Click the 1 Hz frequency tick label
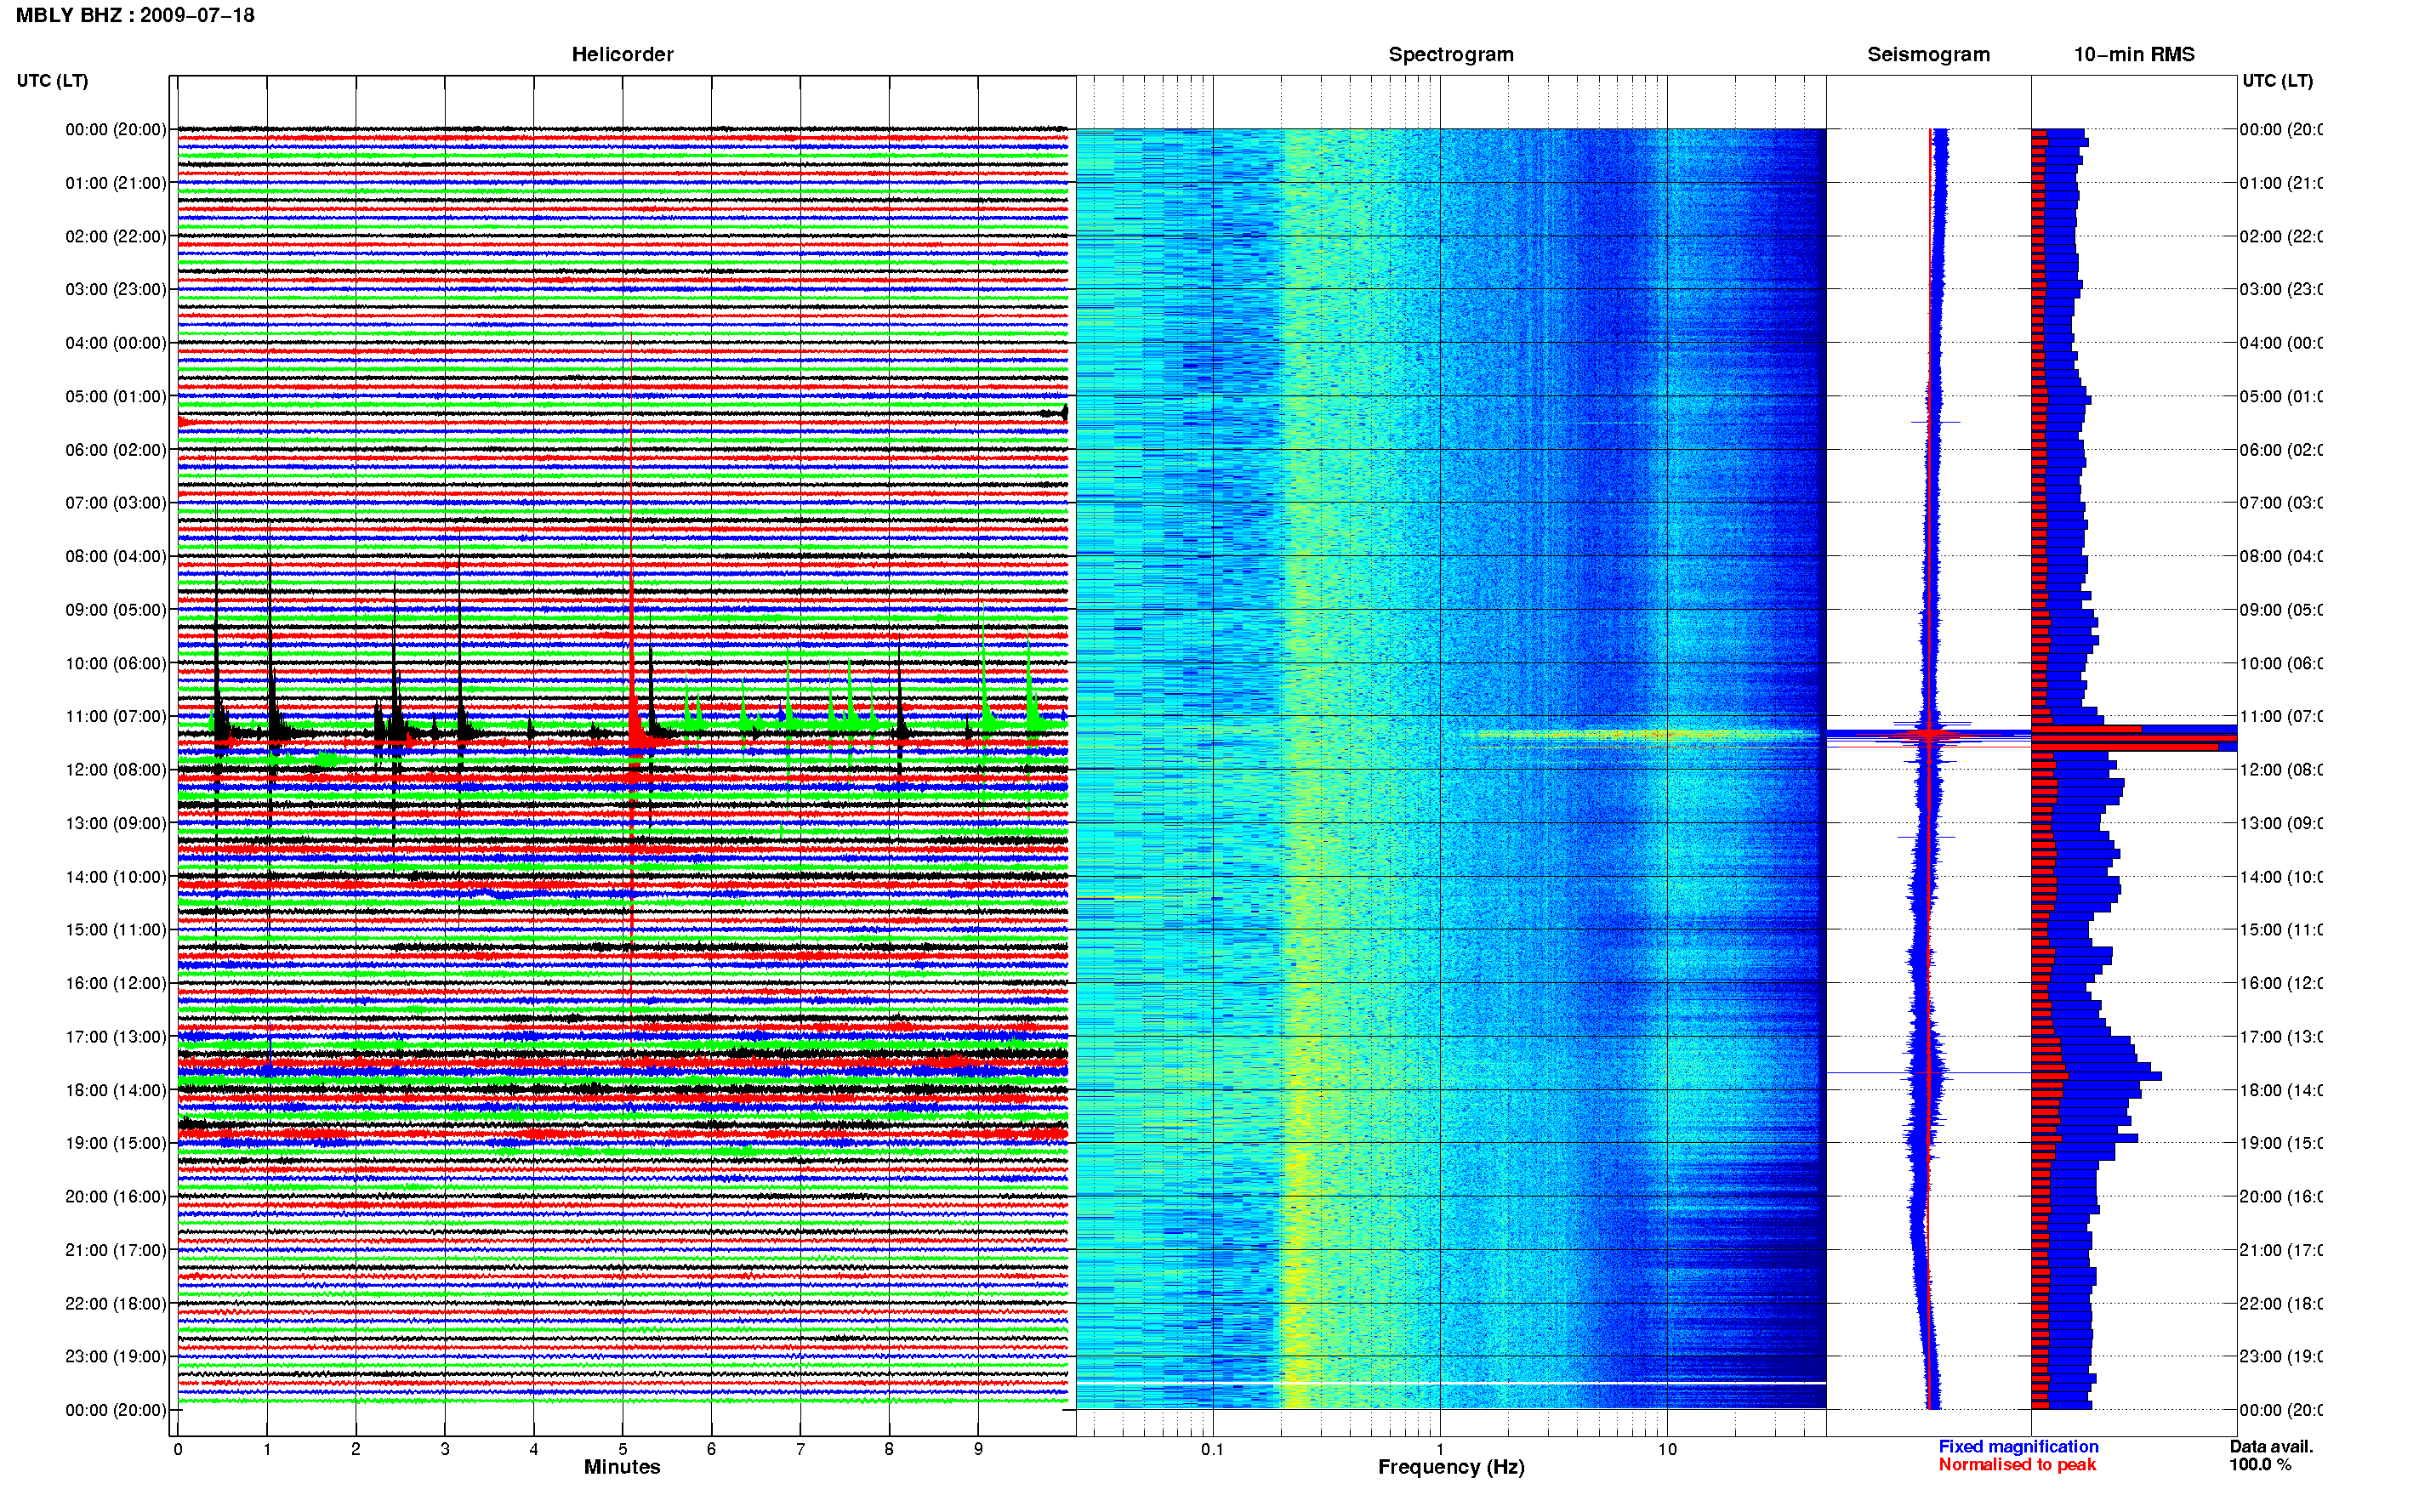 [1440, 1449]
